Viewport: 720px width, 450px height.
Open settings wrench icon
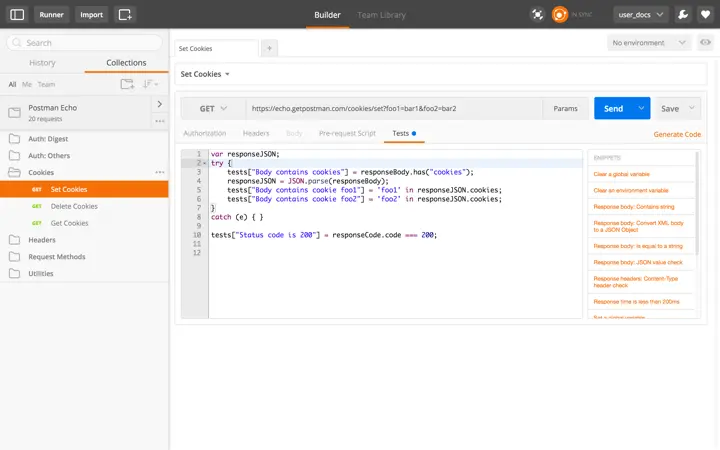click(x=683, y=15)
